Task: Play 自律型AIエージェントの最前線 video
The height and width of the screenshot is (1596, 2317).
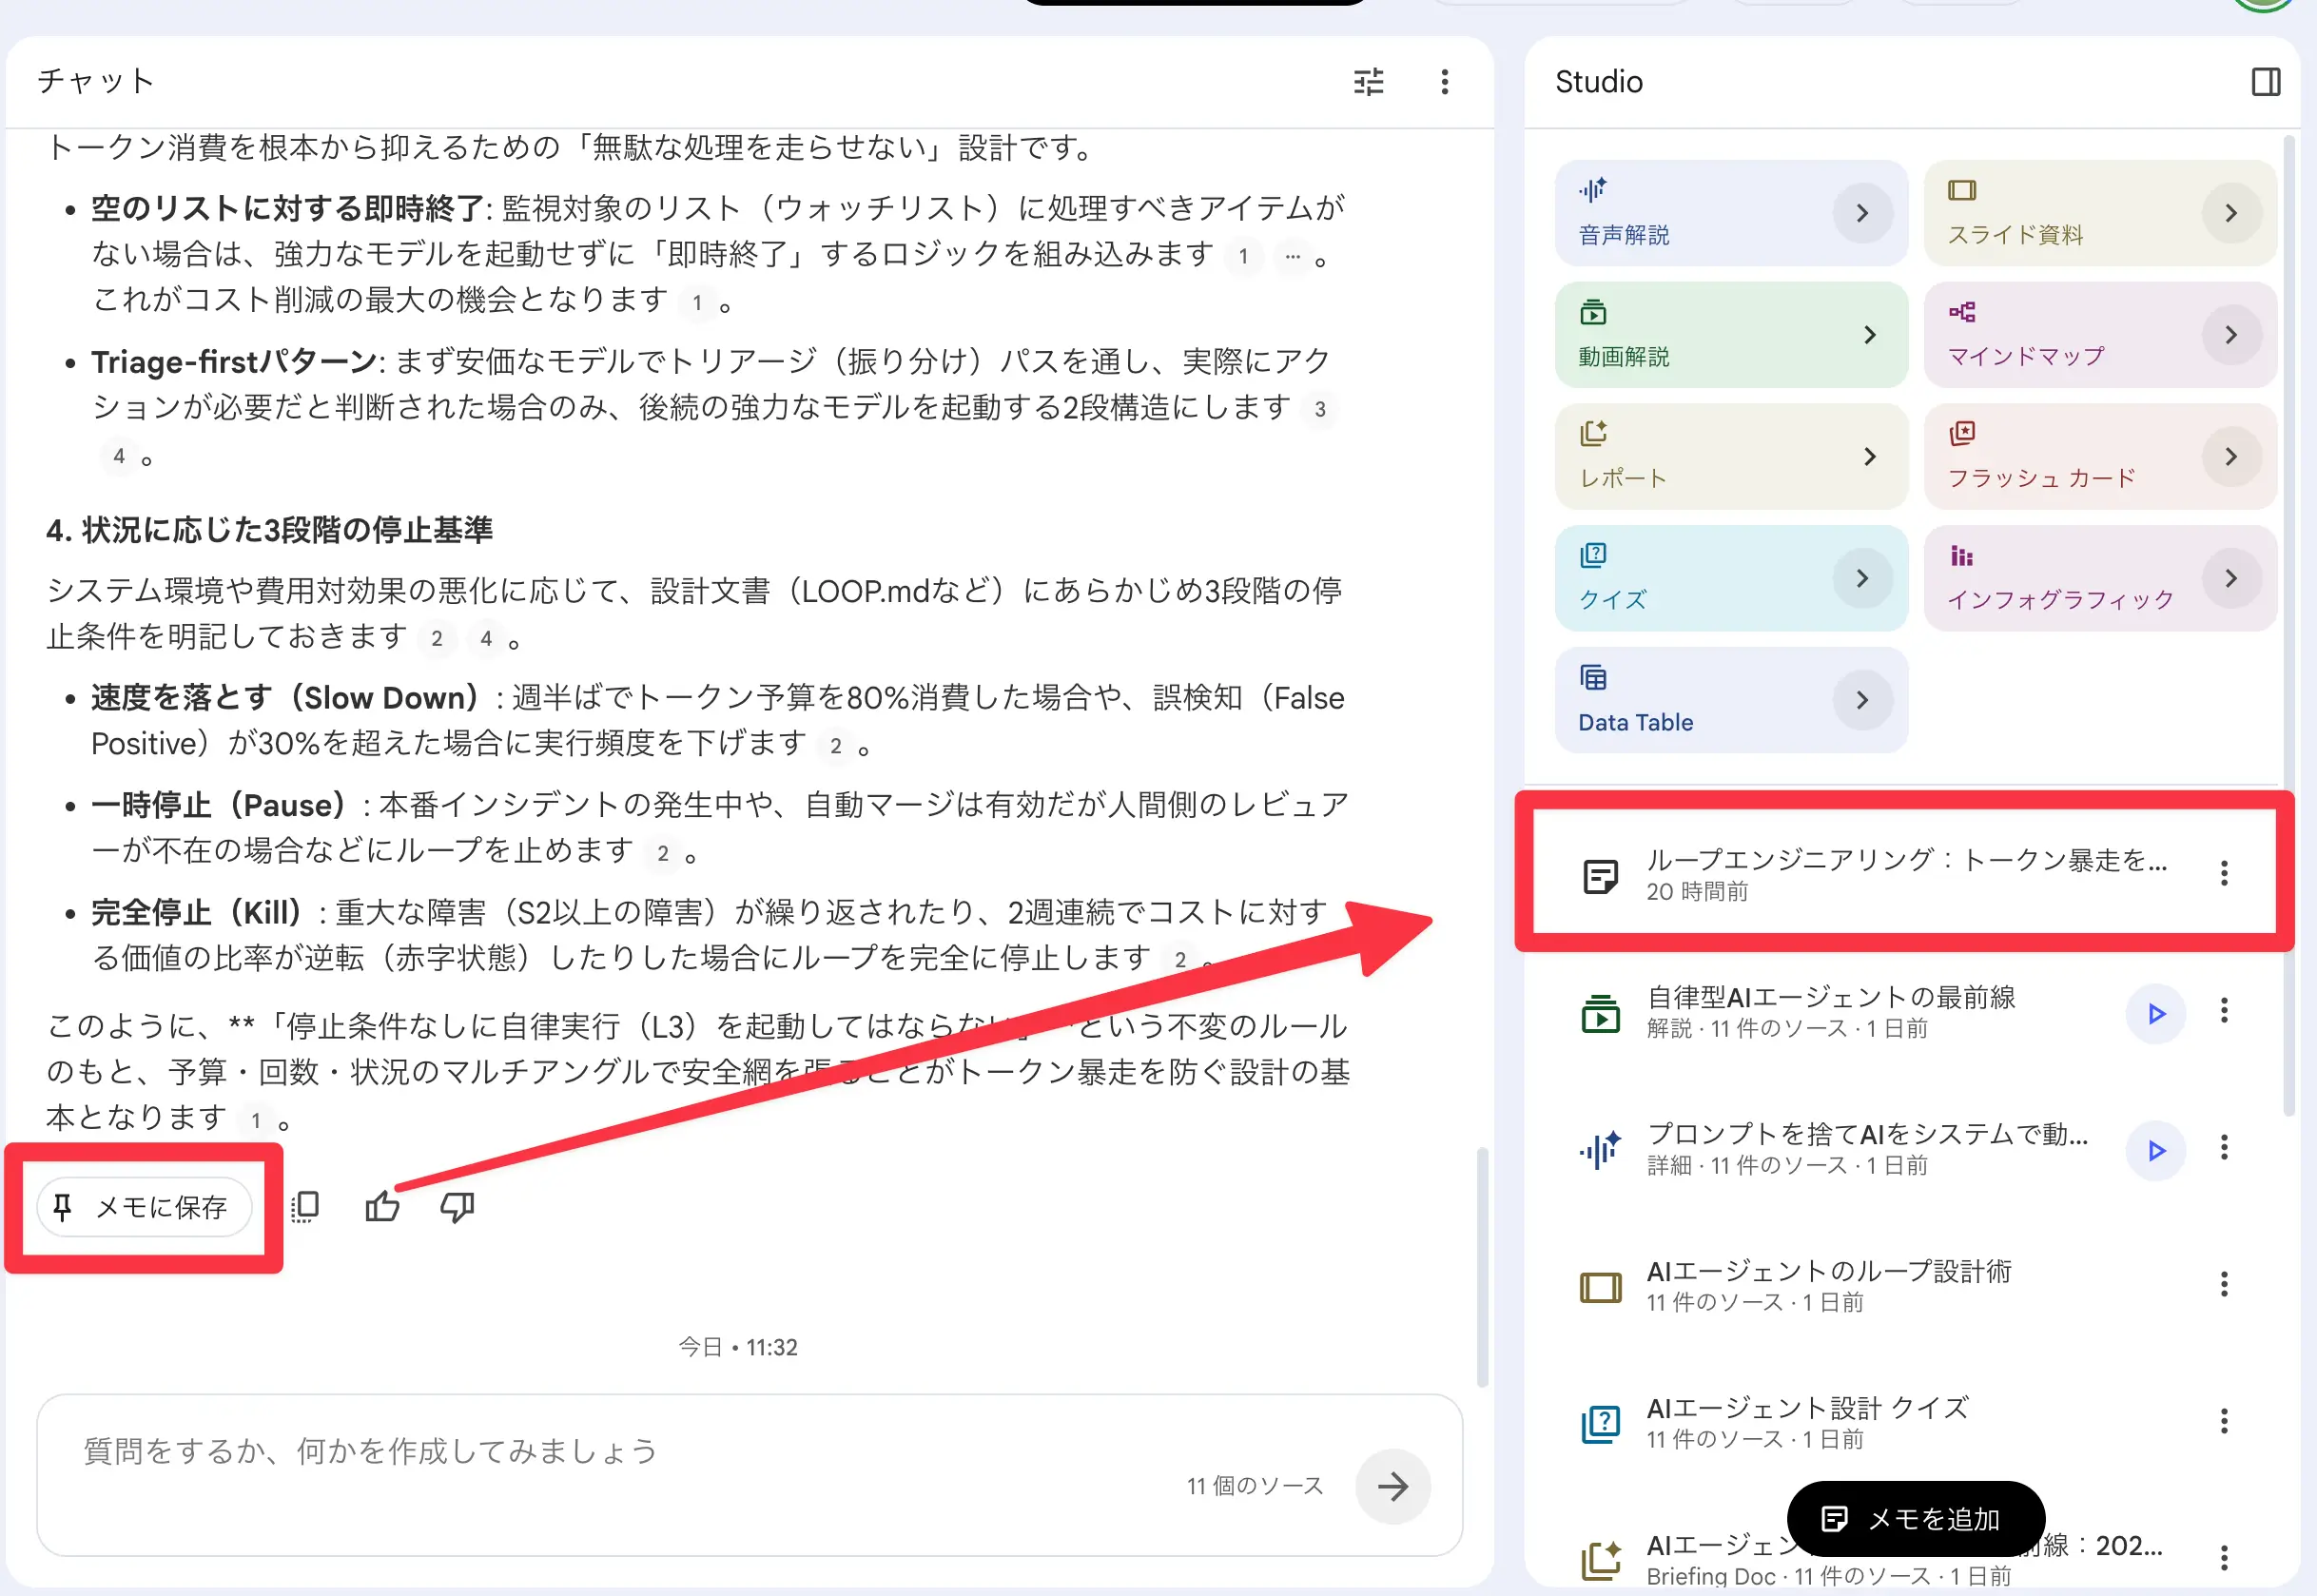Action: [x=2155, y=1014]
